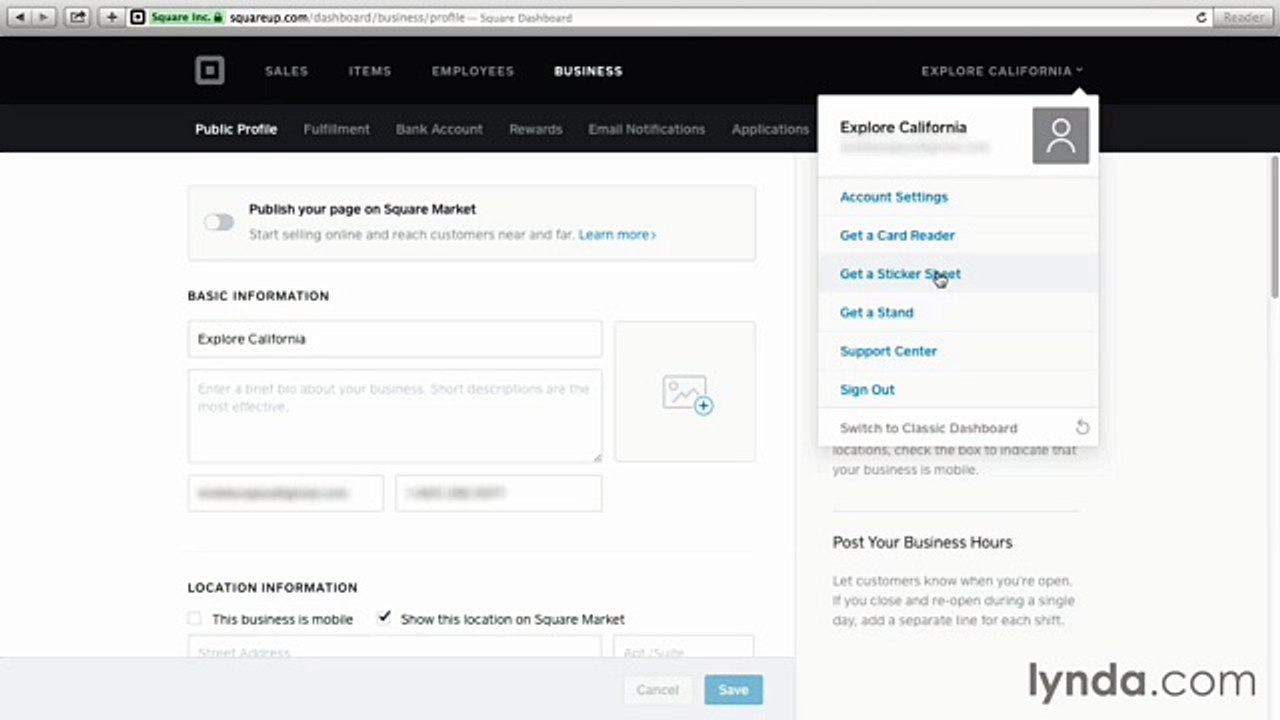Click the Apt./Suite field
Screen dimensions: 1280x720
click(x=684, y=648)
